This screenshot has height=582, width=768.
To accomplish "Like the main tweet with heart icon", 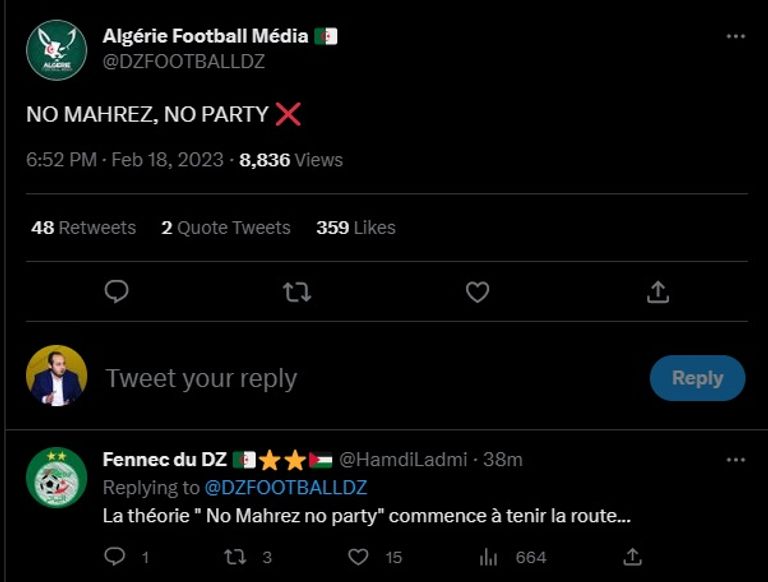I will [x=478, y=291].
